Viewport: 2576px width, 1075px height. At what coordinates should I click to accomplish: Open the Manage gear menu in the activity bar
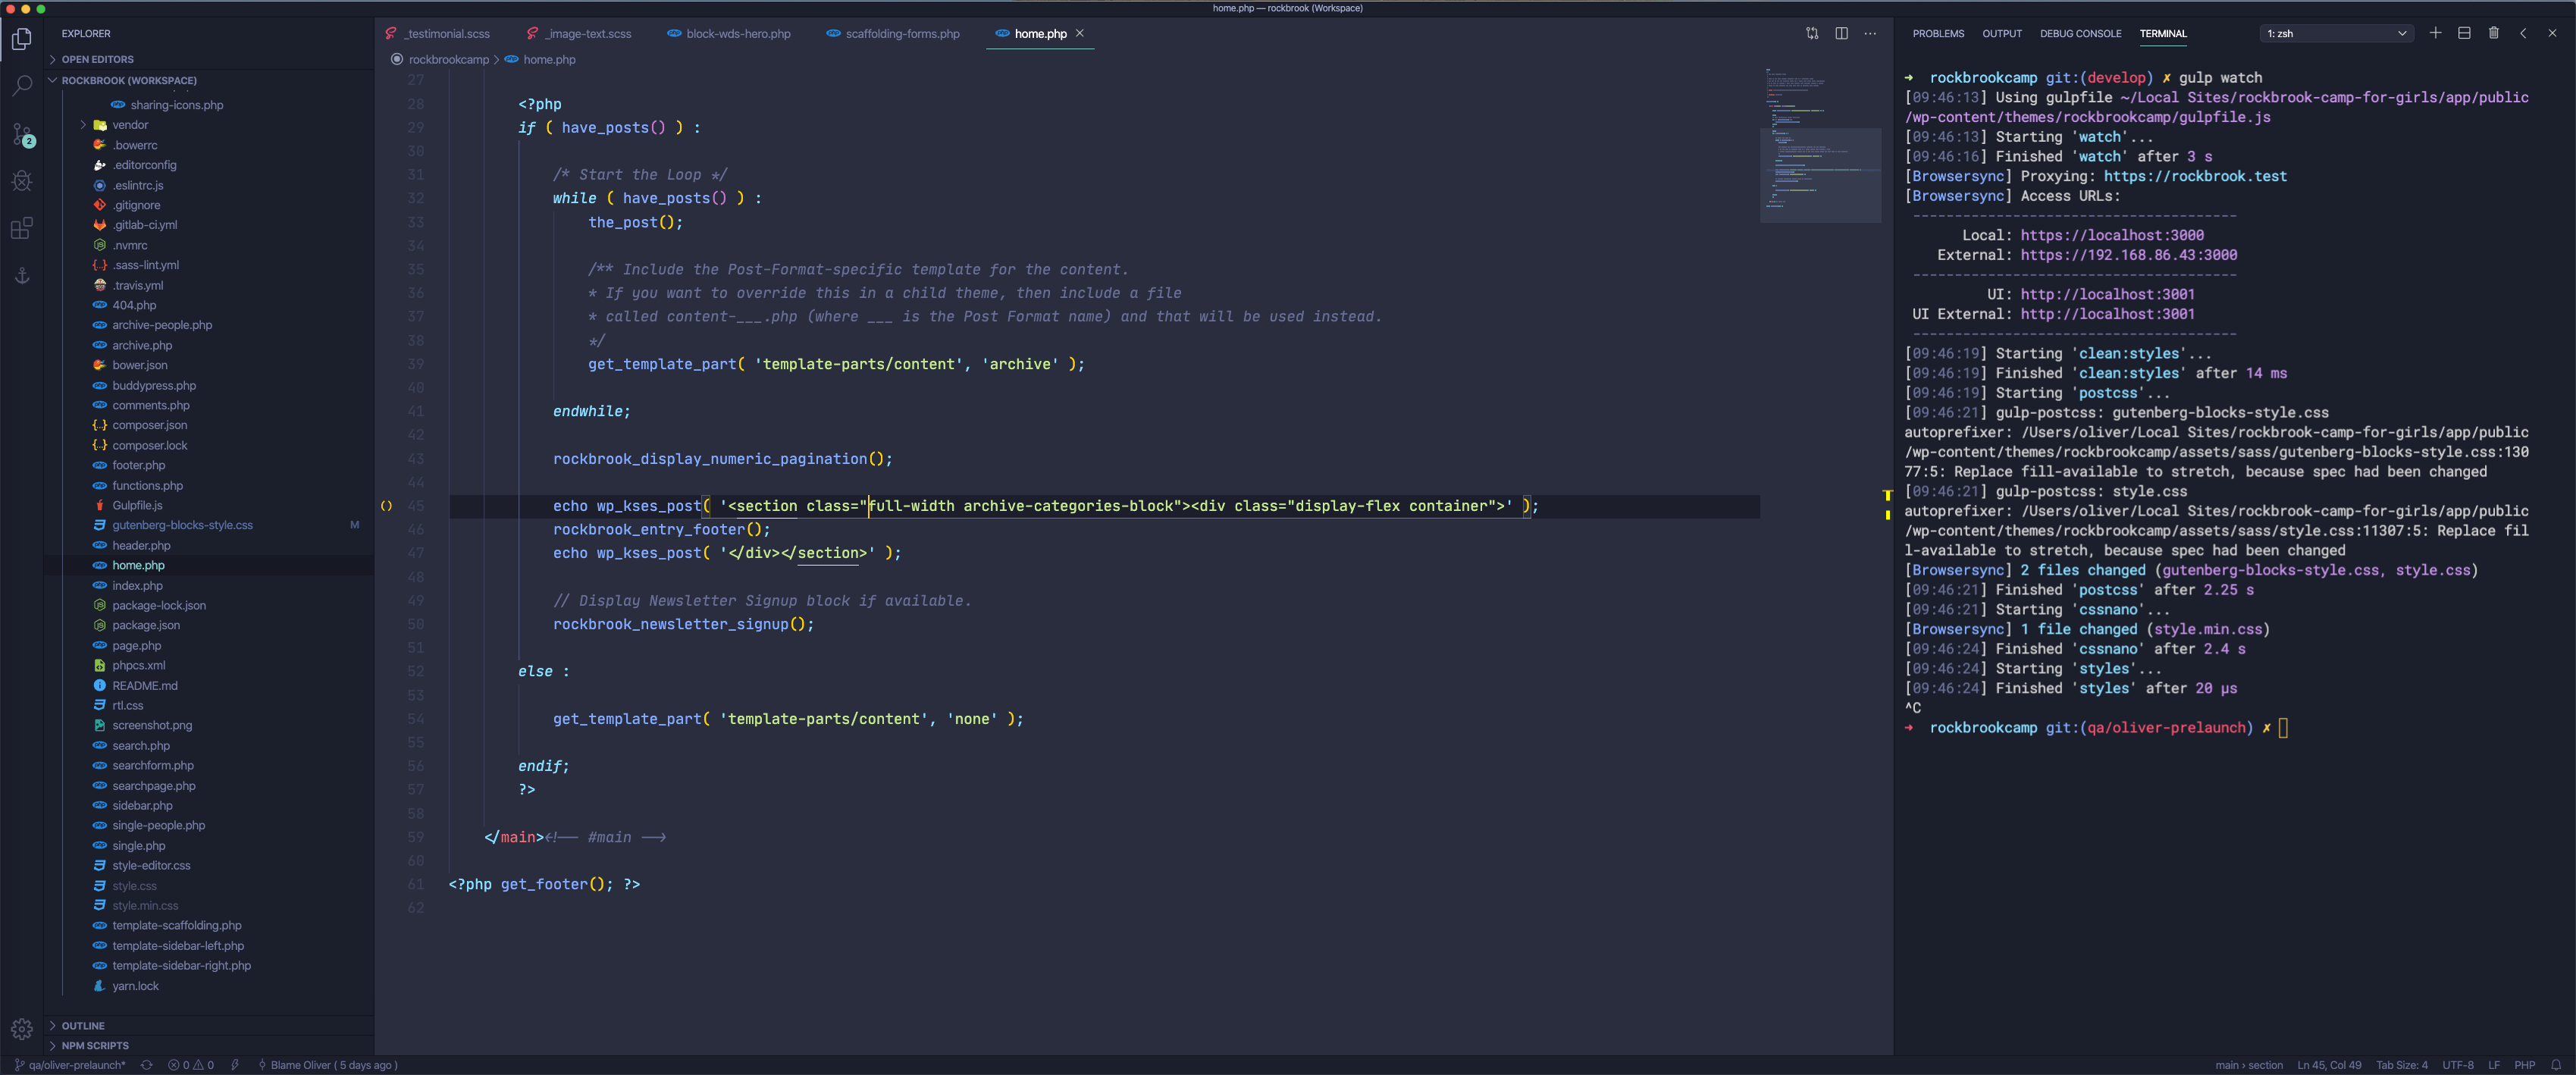pyautogui.click(x=21, y=1027)
